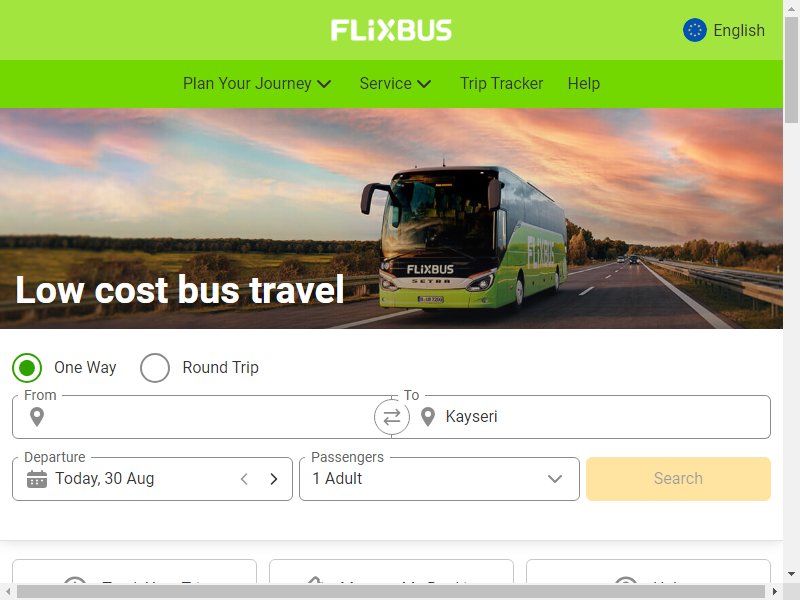This screenshot has width=800, height=600.
Task: Open the Passengers 1 Adult dropdown
Action: 439,479
